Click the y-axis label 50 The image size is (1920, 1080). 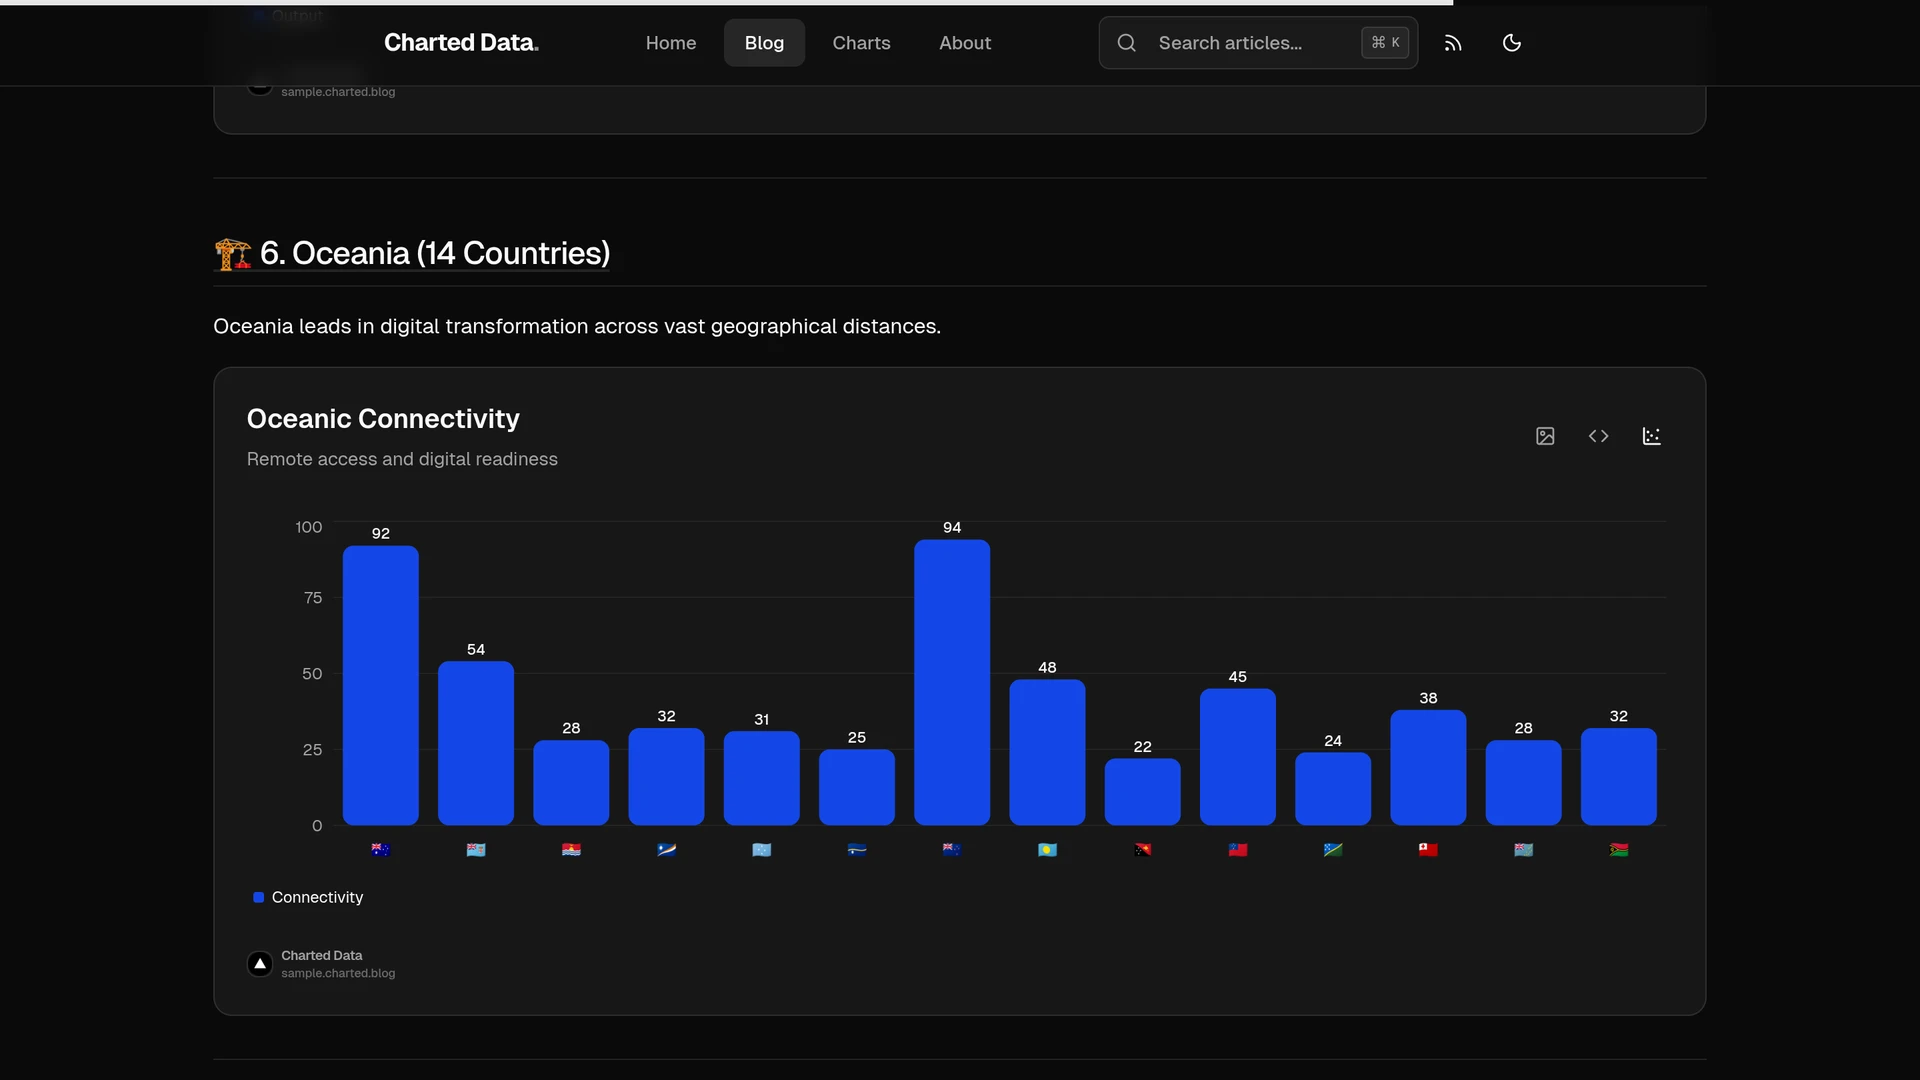click(x=312, y=674)
